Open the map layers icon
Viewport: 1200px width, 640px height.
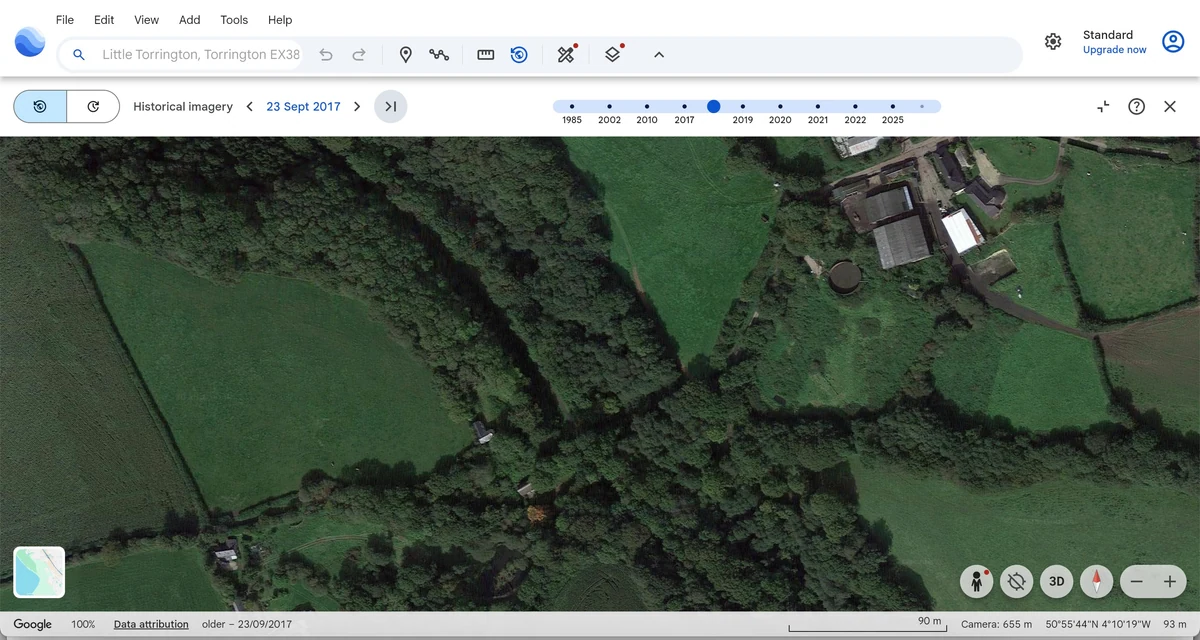(613, 54)
